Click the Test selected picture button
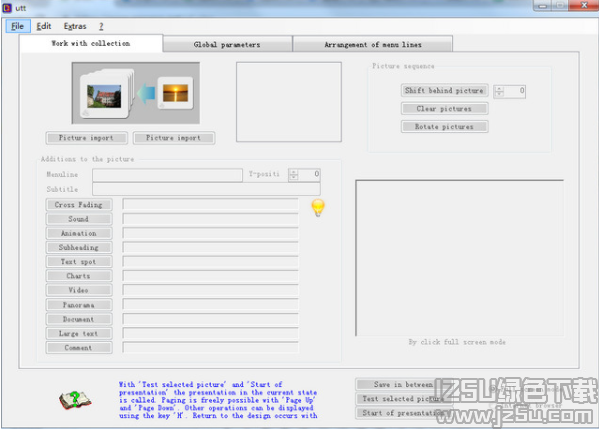This screenshot has height=429, width=599. [x=404, y=399]
